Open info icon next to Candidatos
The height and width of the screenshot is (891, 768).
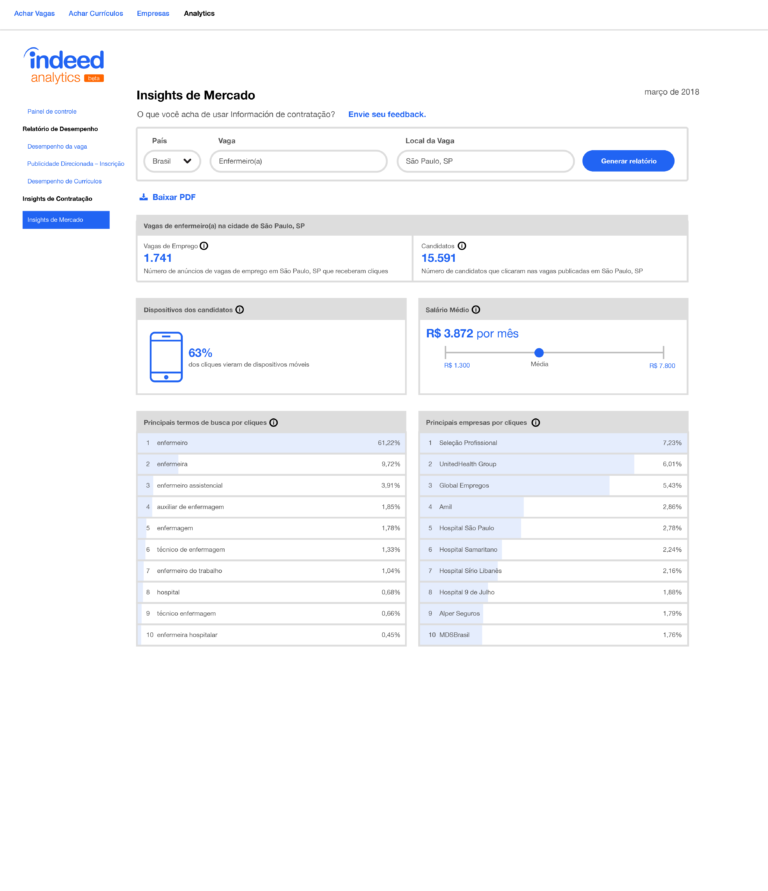tap(462, 246)
